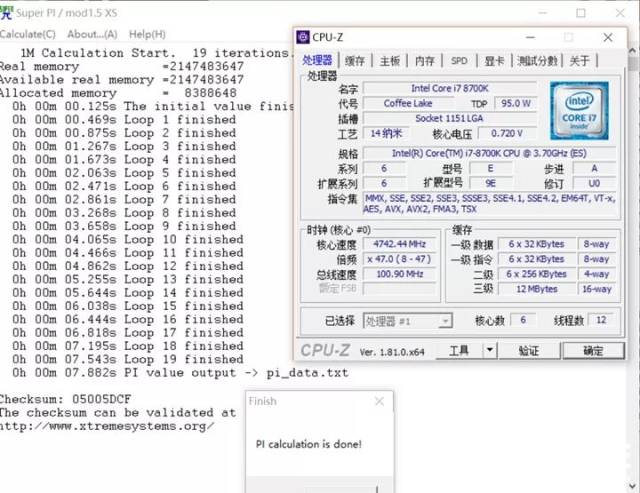Viewport: 640px width, 493px height.
Task: Click the core speed value 4742.44 MHz
Action: (x=400, y=244)
